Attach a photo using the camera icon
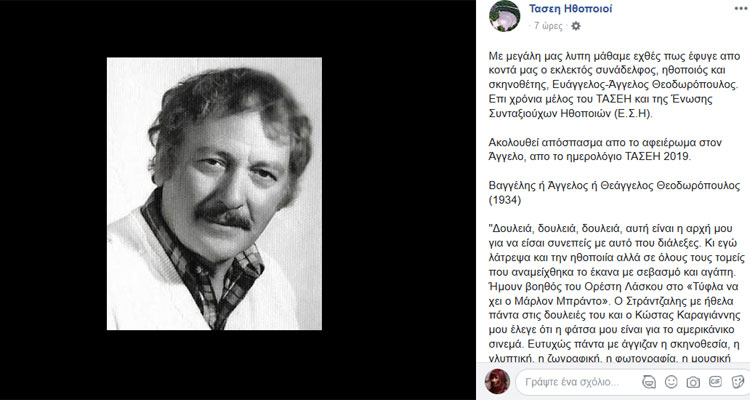Screen dimensions: 750x400 [693, 382]
